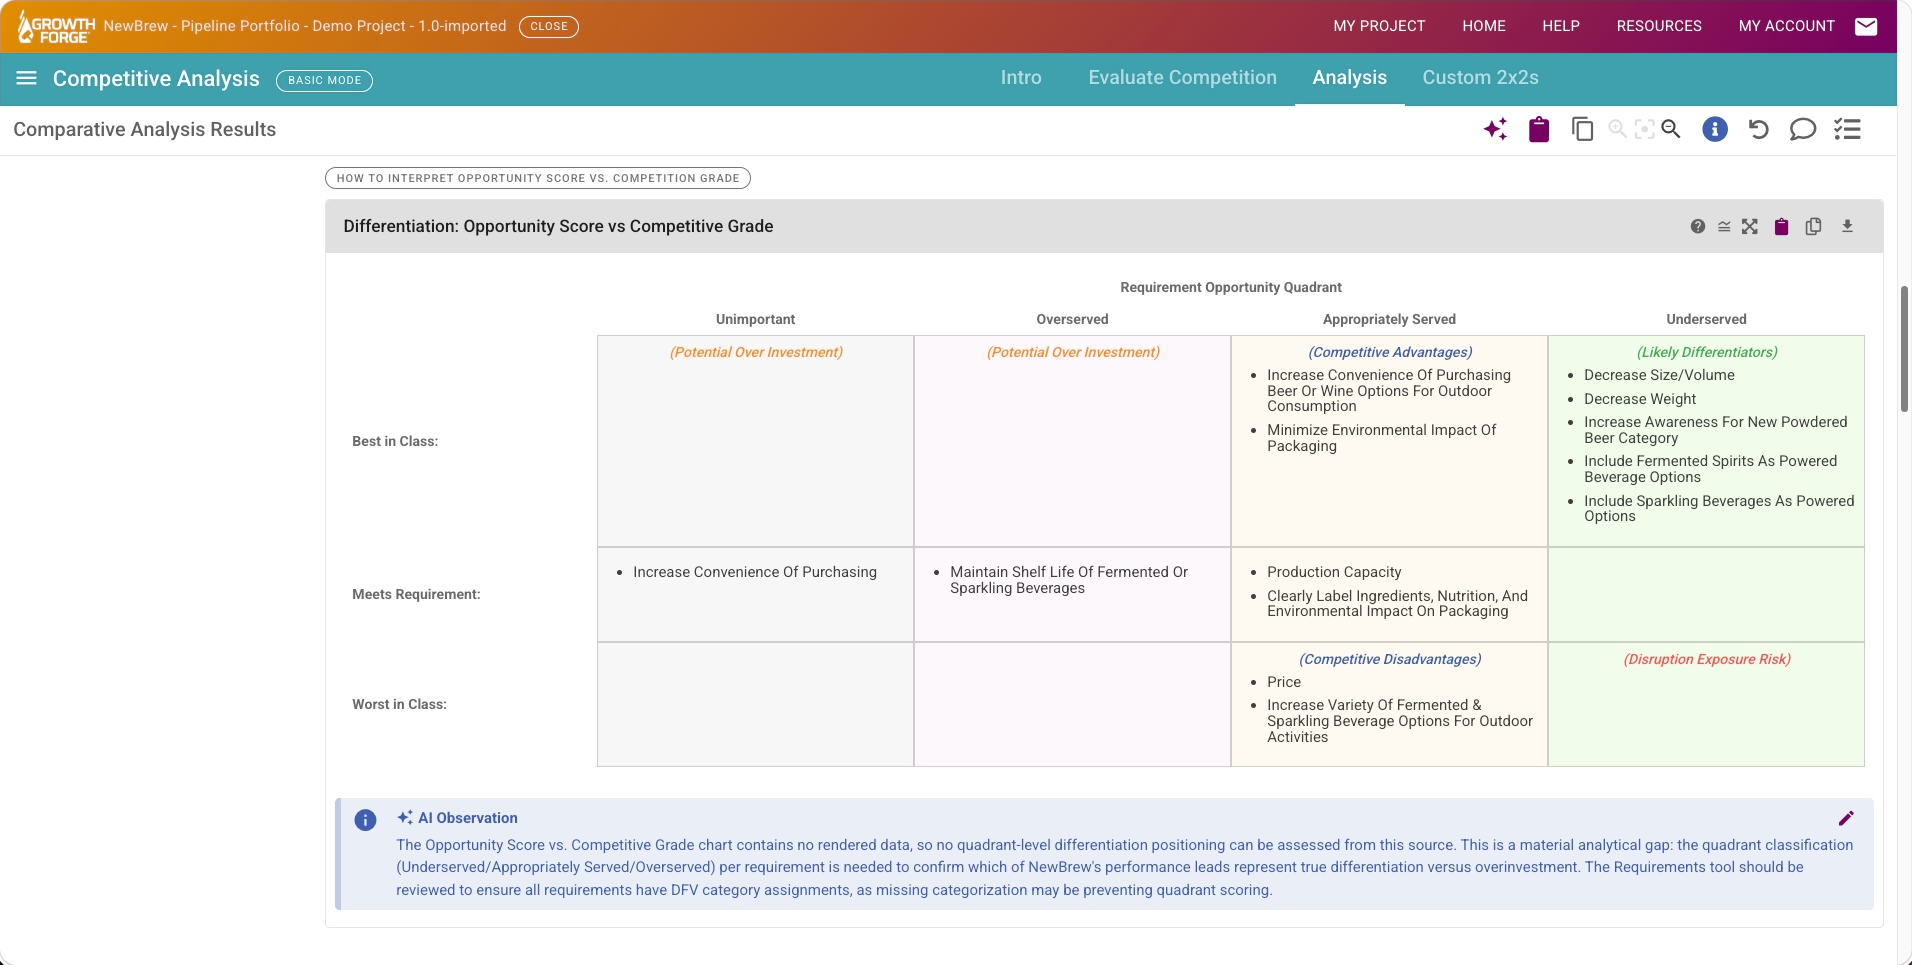Open HELP in the top menu

tap(1561, 26)
